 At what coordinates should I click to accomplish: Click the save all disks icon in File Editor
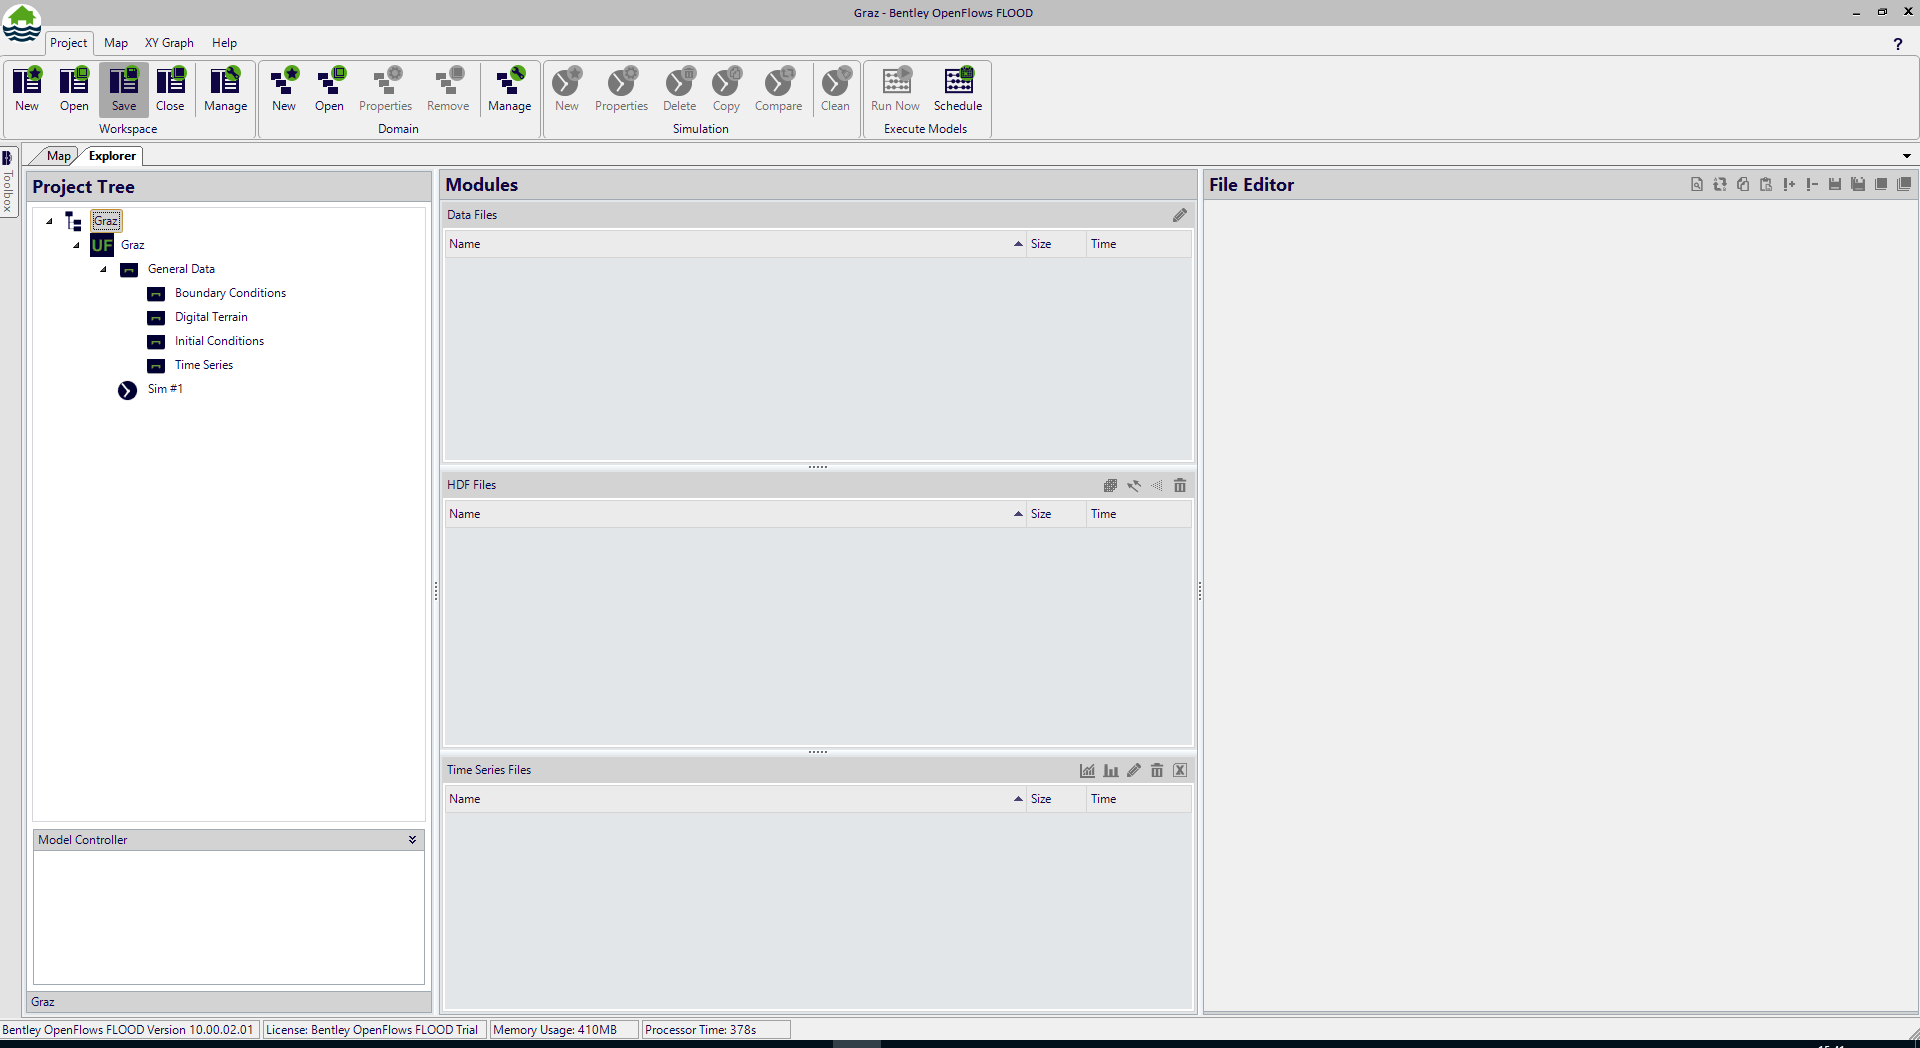(1858, 184)
